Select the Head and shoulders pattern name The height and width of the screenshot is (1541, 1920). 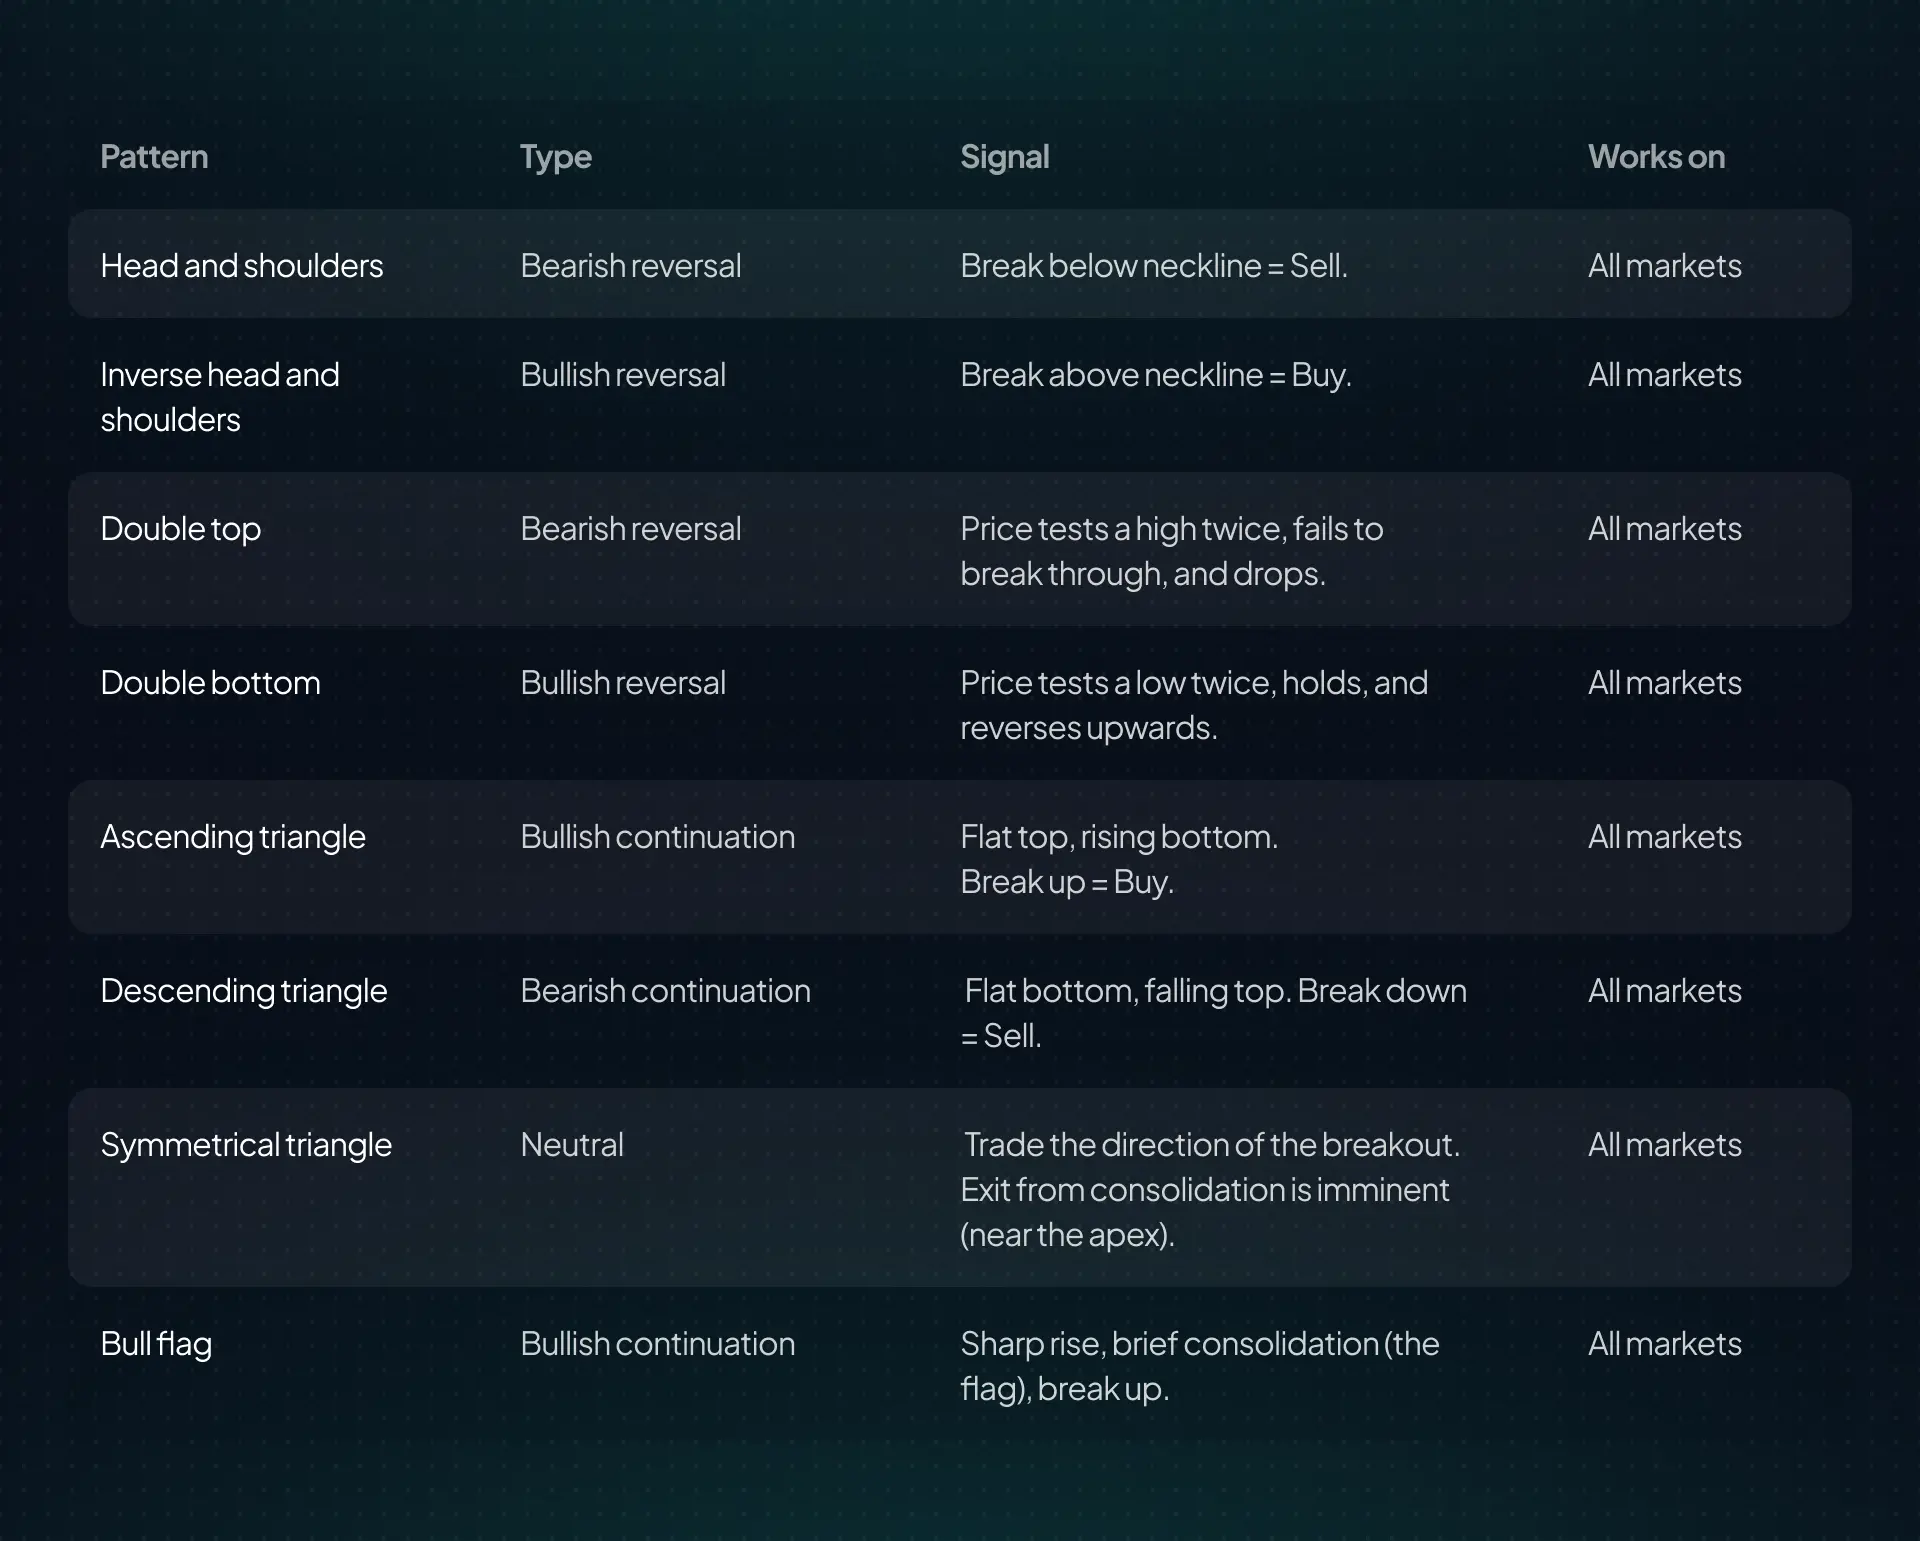pos(242,266)
